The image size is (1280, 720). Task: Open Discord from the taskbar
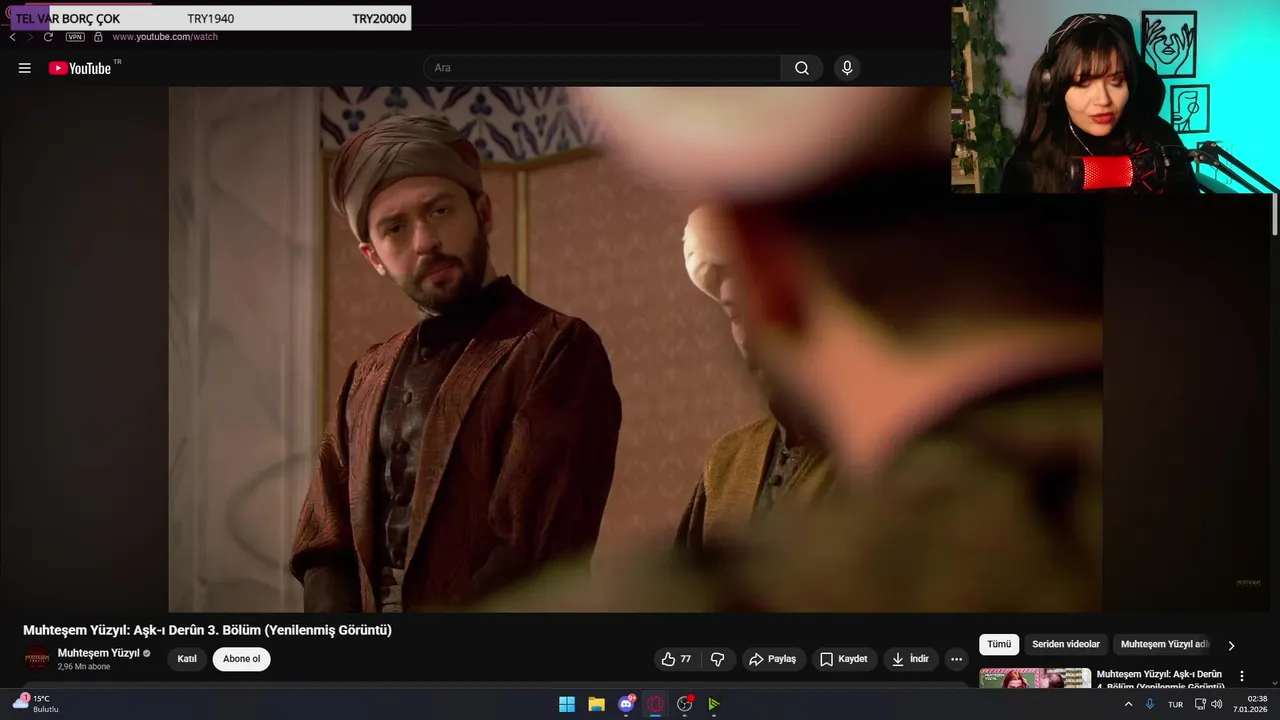(x=626, y=704)
